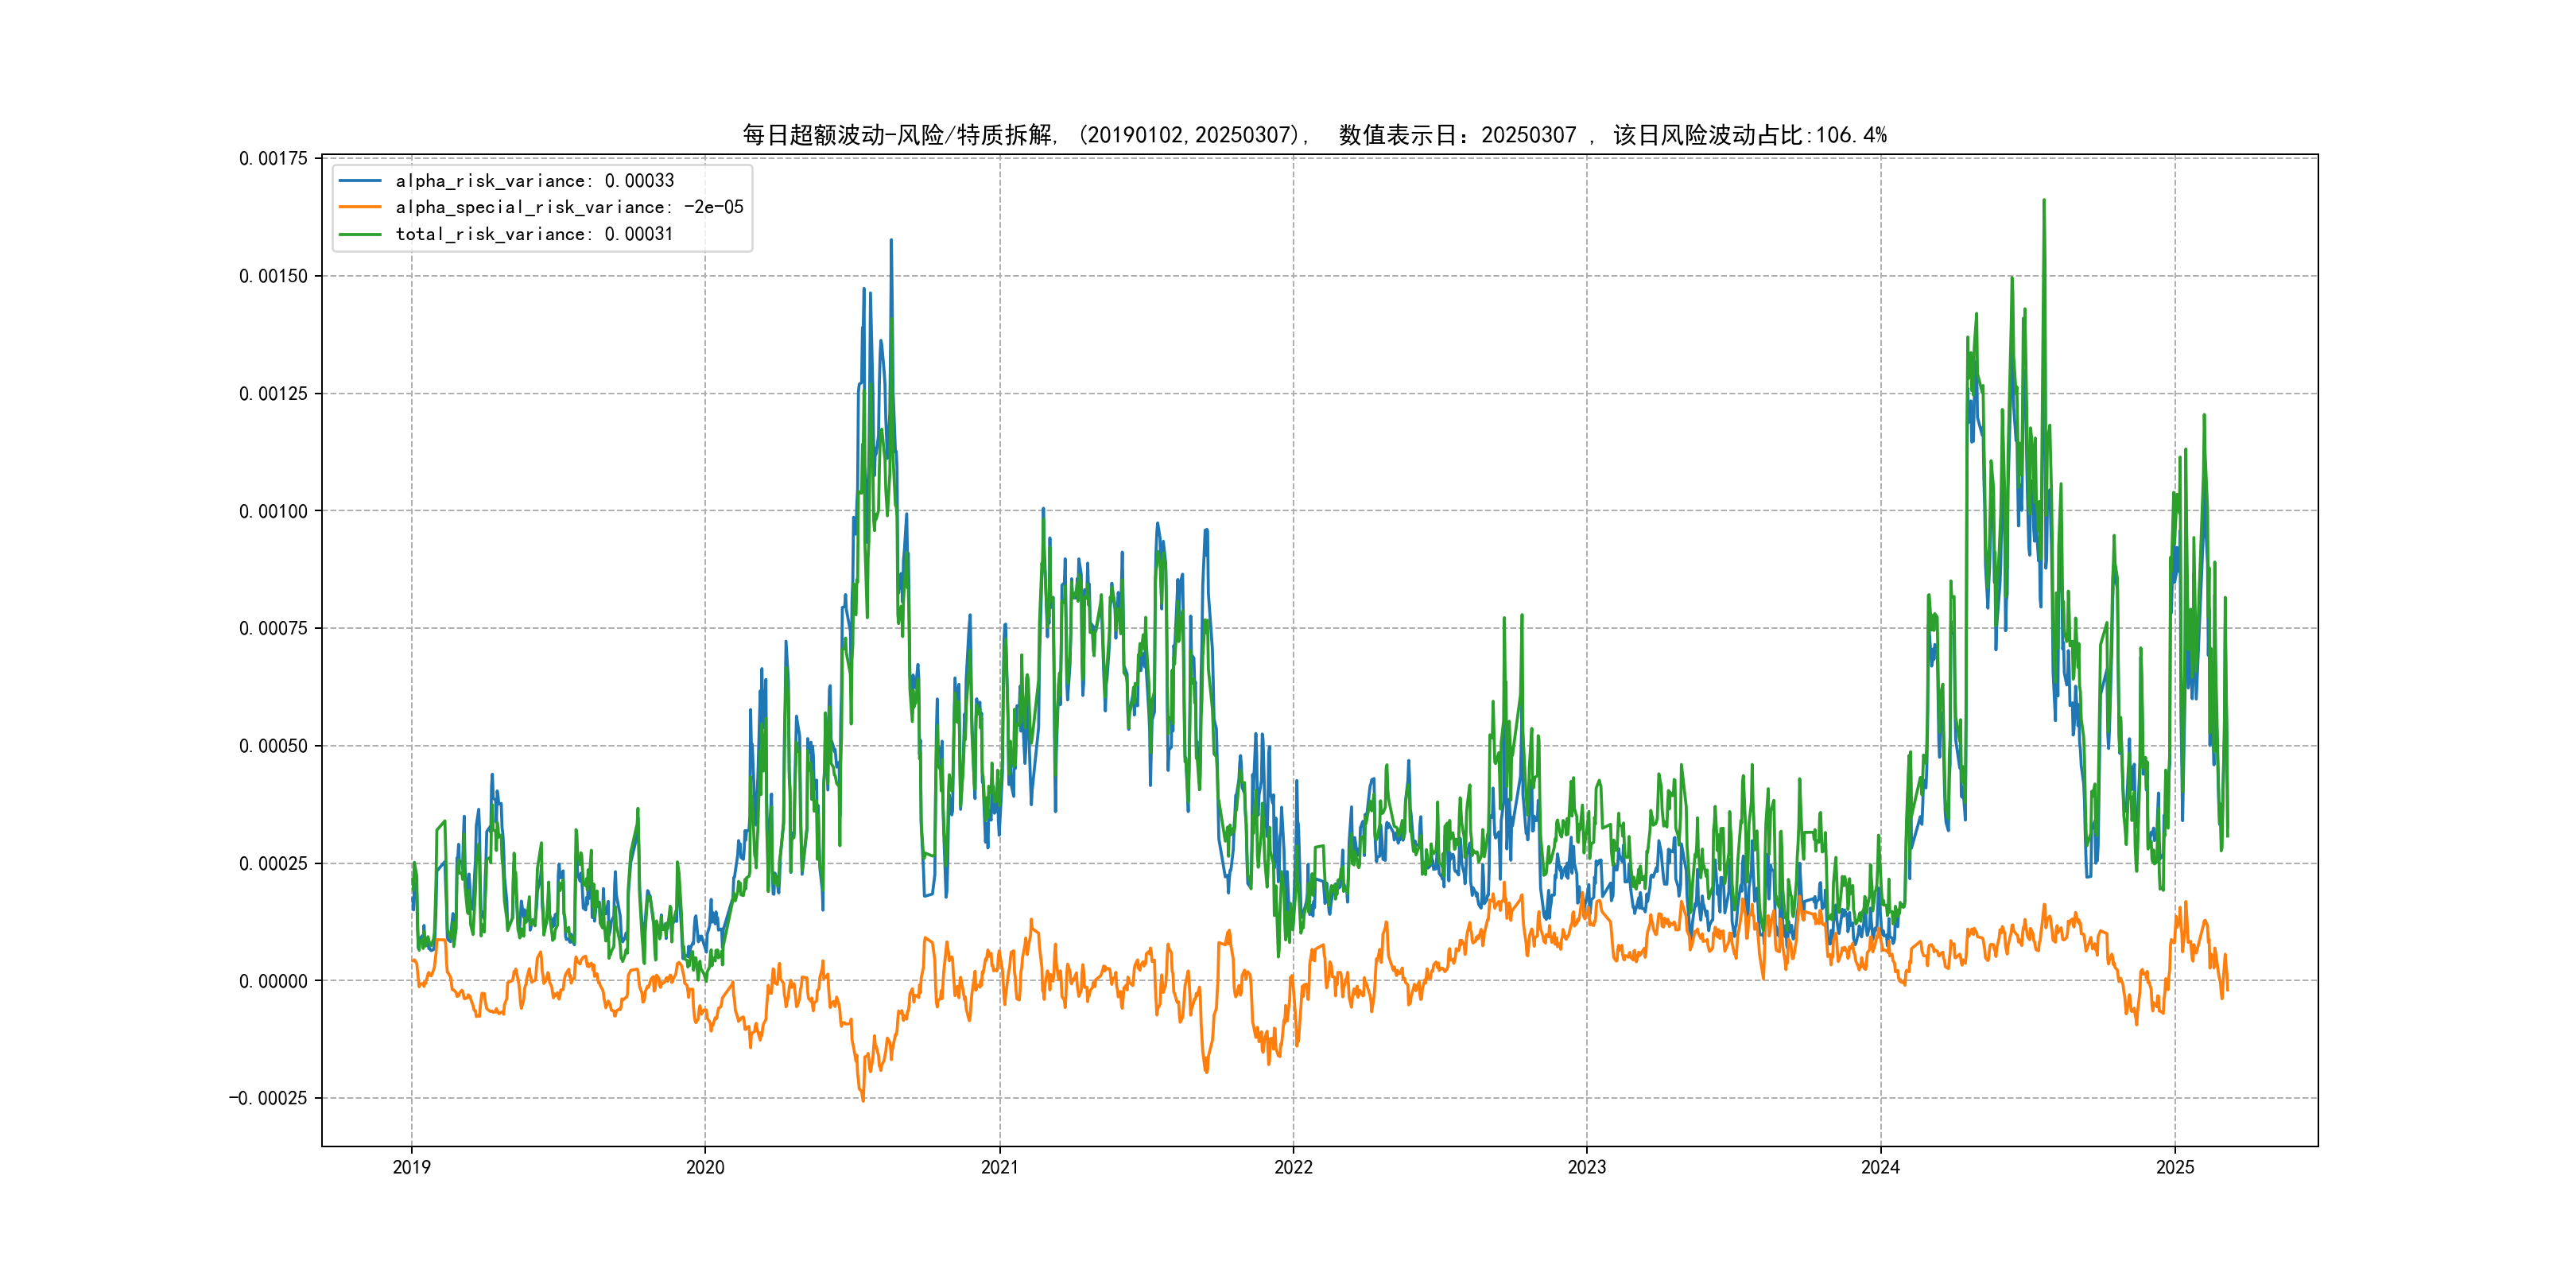Click the green total_risk_variance legend line
2576x1288 pixels.
click(x=360, y=234)
